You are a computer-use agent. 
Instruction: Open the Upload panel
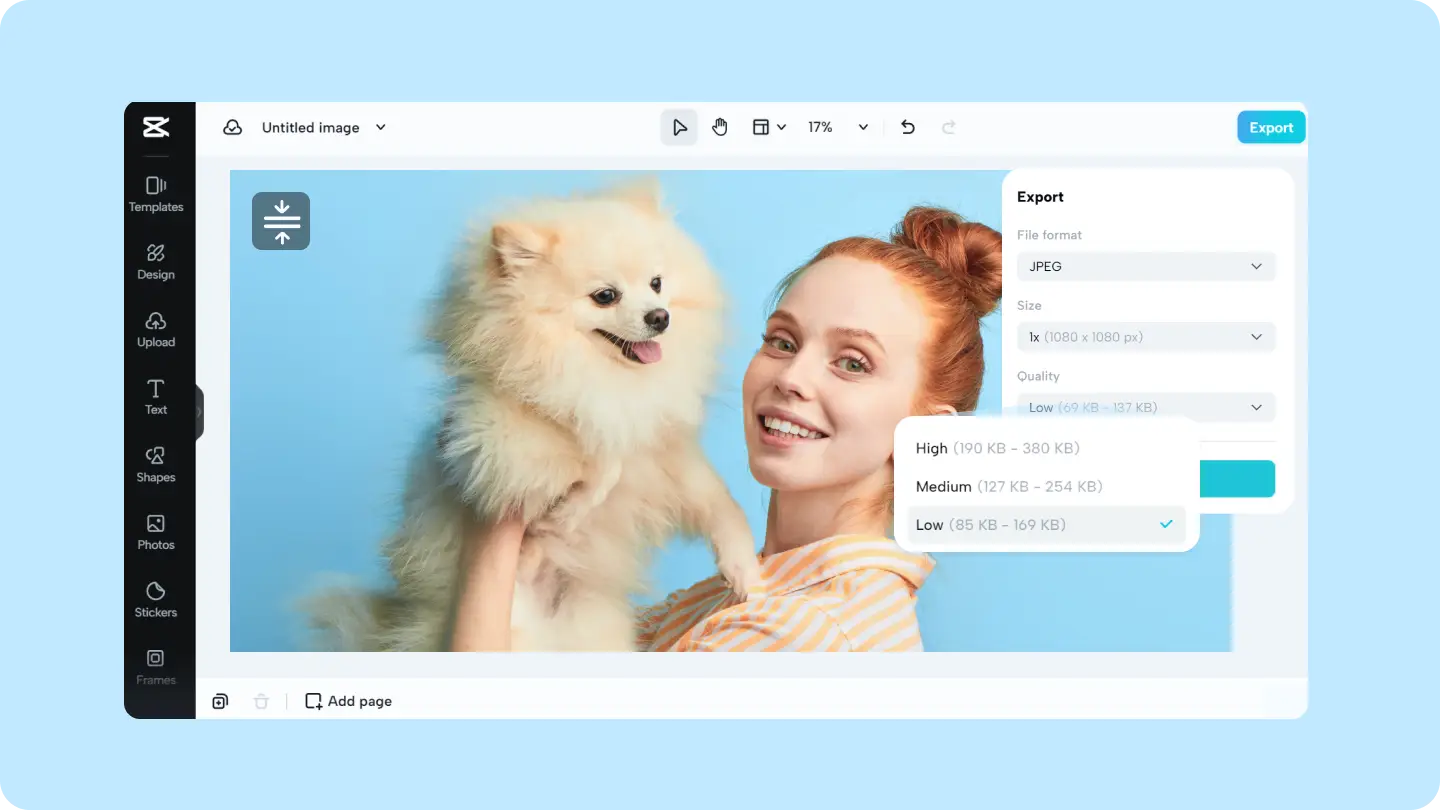[x=156, y=329]
